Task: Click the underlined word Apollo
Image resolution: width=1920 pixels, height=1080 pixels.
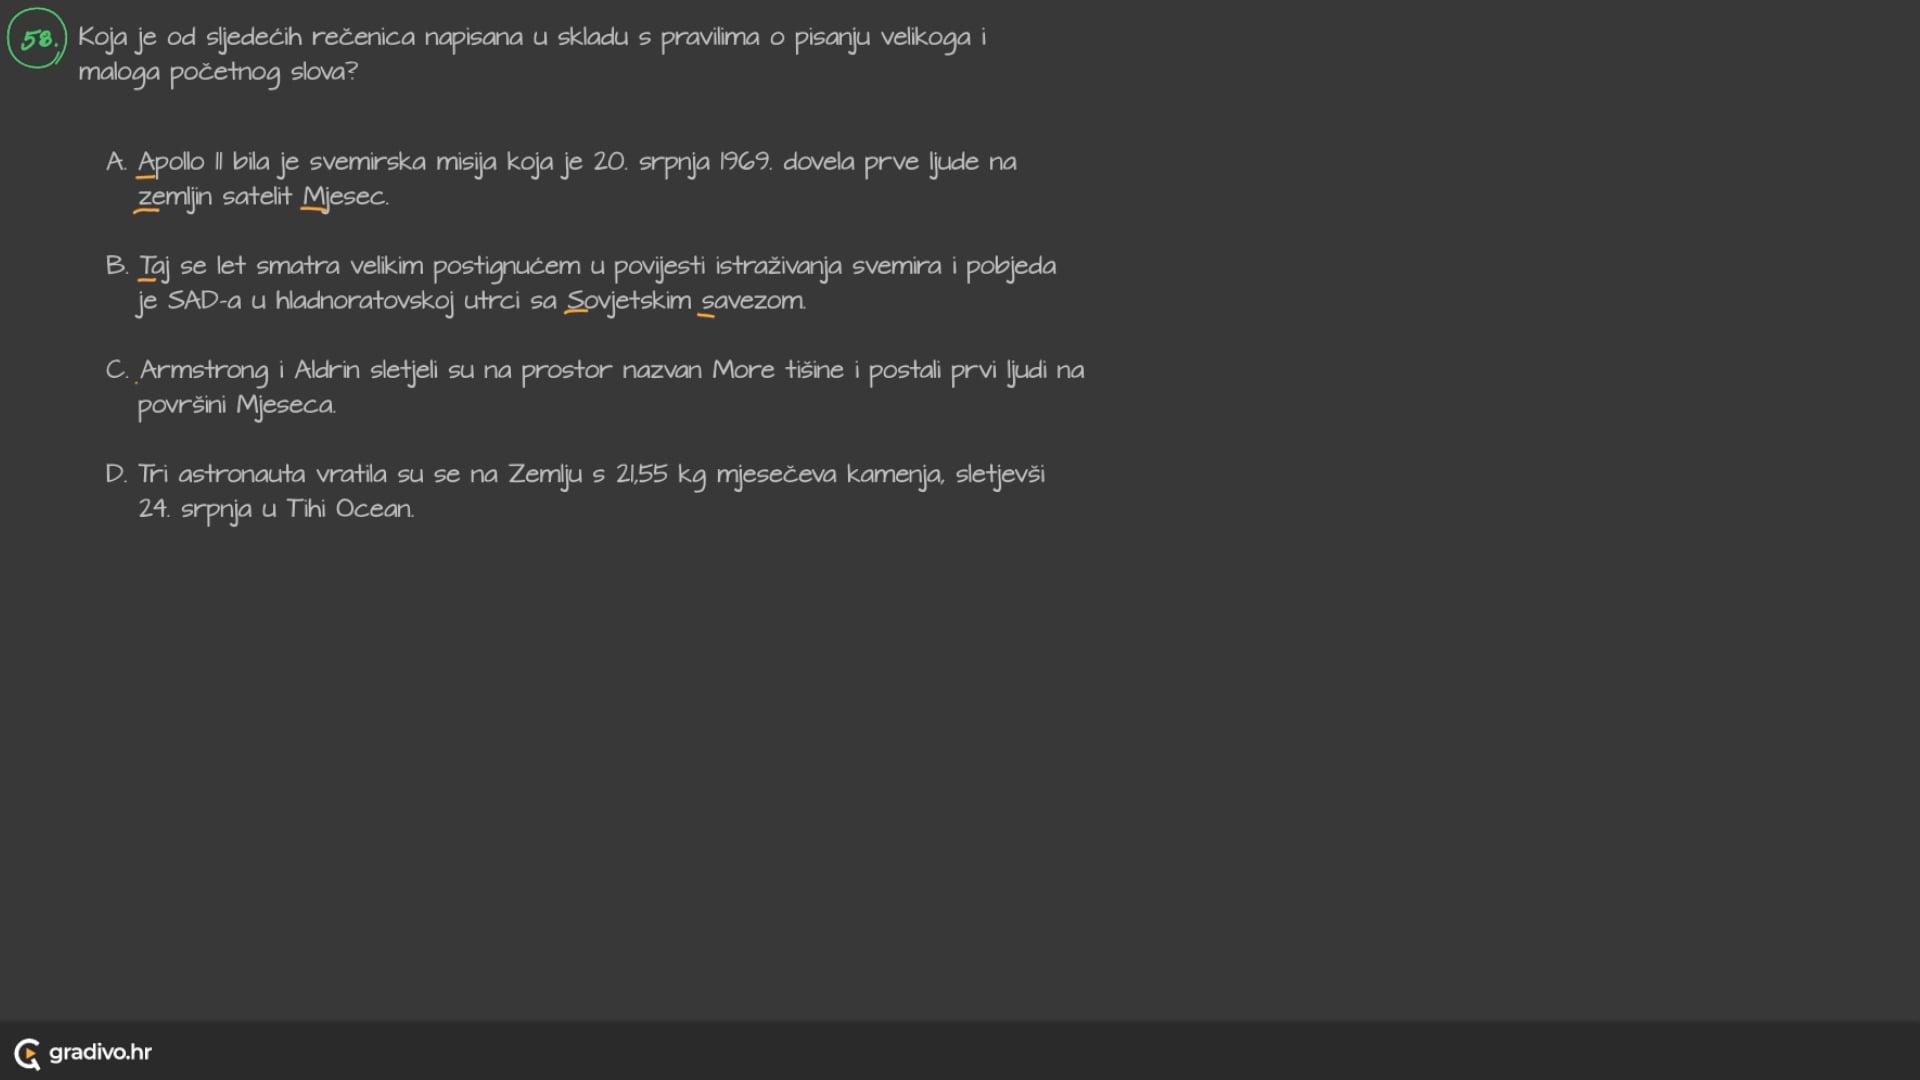Action: click(x=171, y=162)
